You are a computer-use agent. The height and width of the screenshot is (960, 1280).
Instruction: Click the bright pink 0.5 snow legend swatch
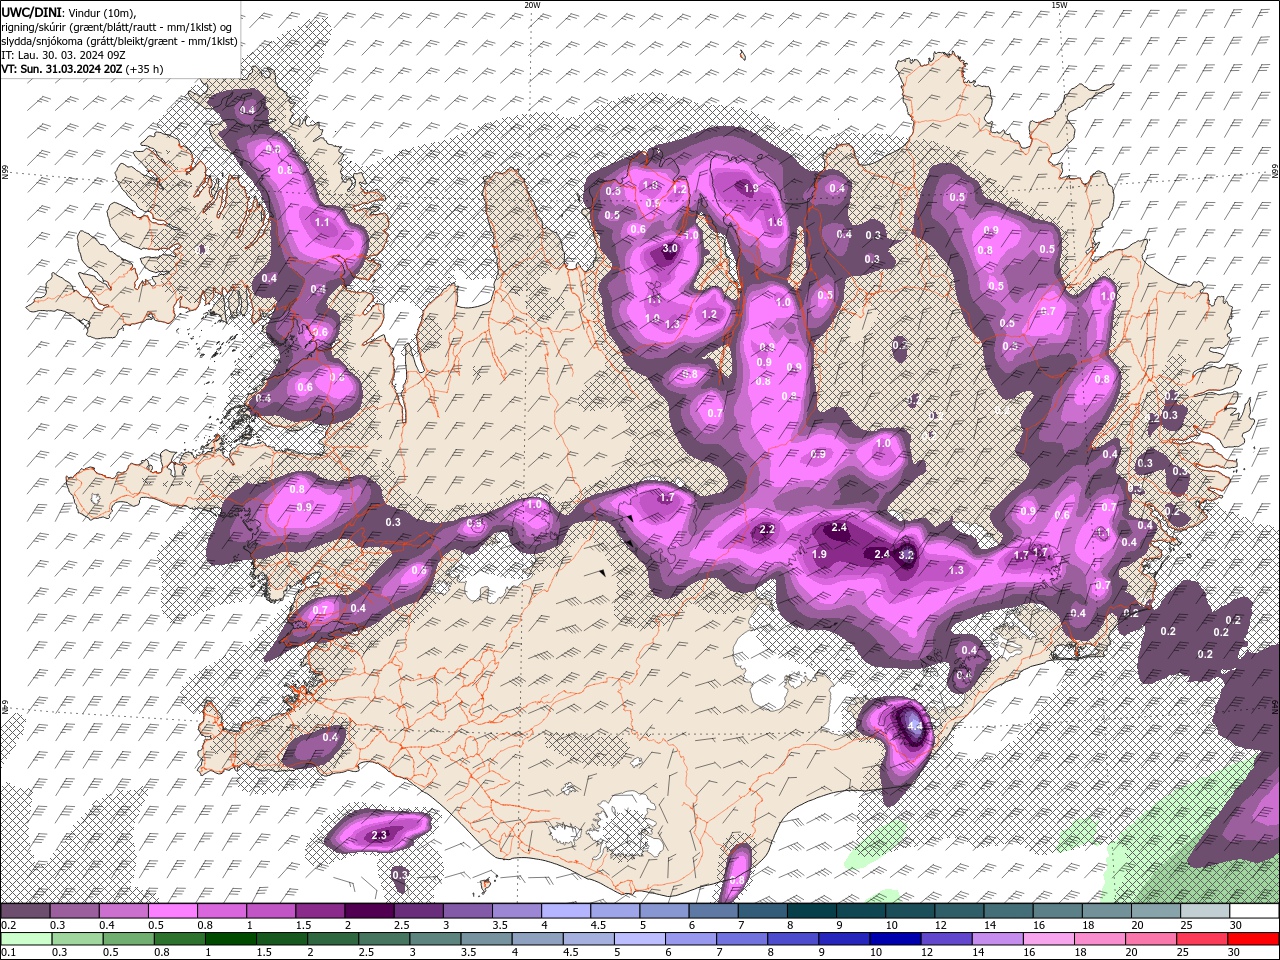pyautogui.click(x=172, y=911)
